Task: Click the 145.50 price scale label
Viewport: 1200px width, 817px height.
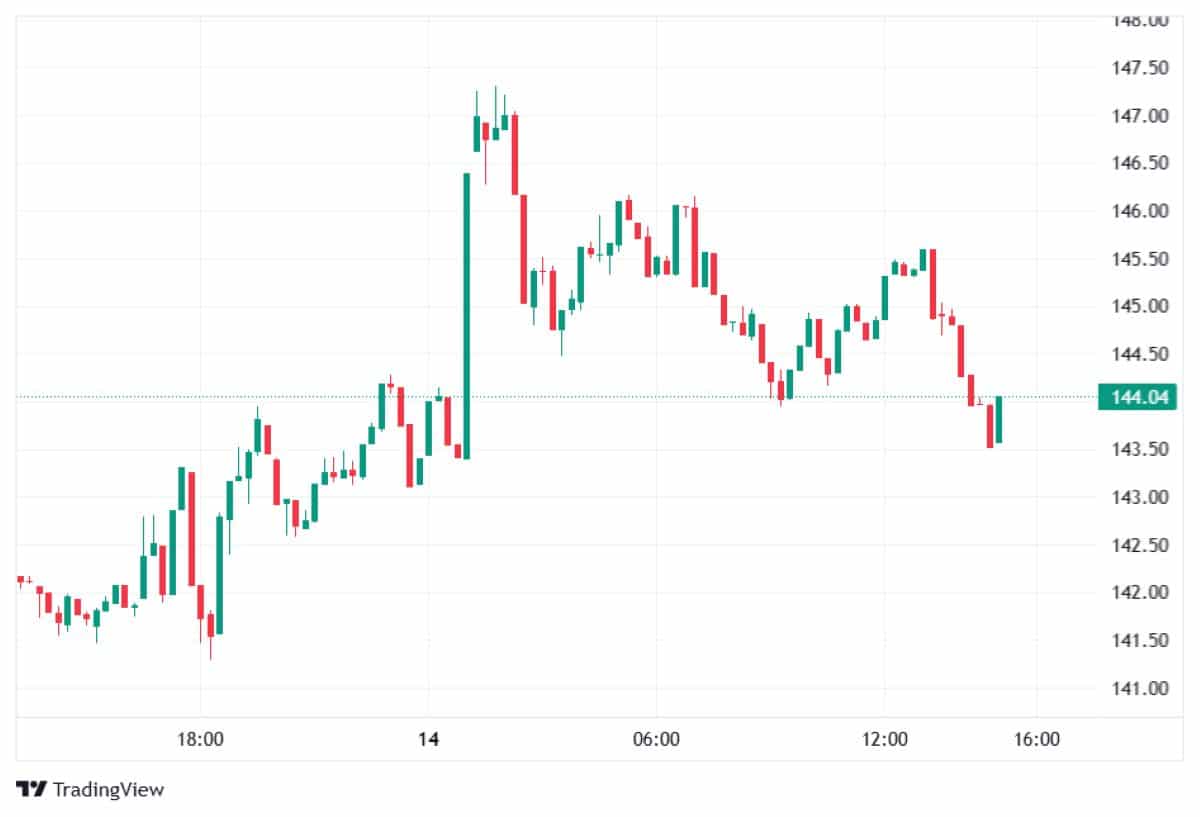Action: pyautogui.click(x=1139, y=259)
